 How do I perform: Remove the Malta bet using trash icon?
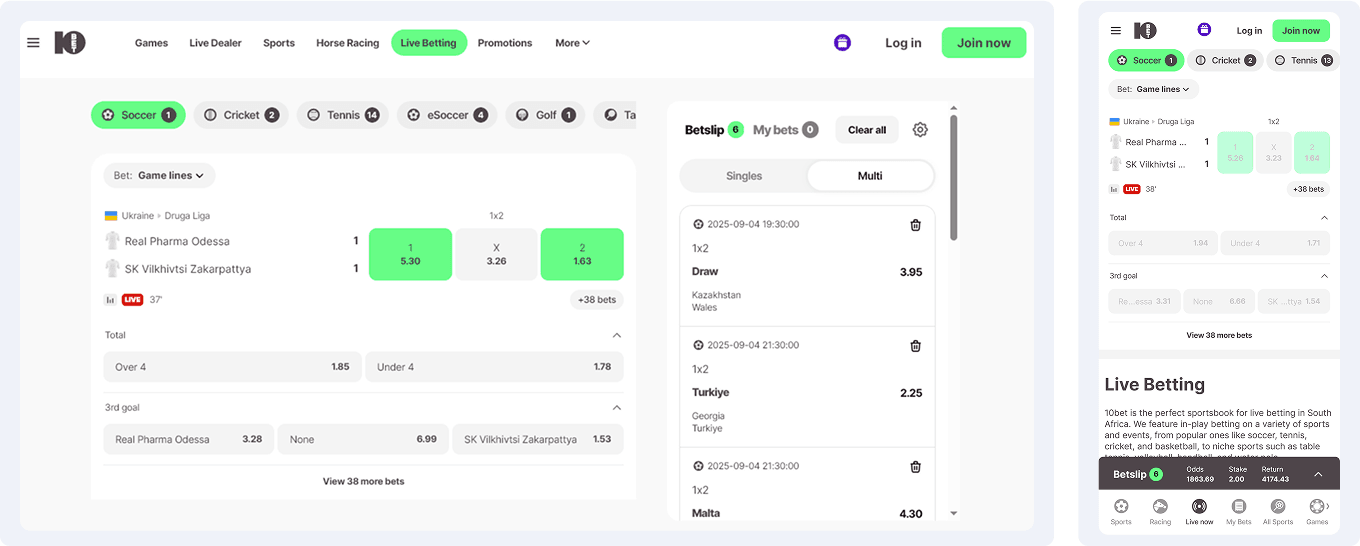[915, 467]
